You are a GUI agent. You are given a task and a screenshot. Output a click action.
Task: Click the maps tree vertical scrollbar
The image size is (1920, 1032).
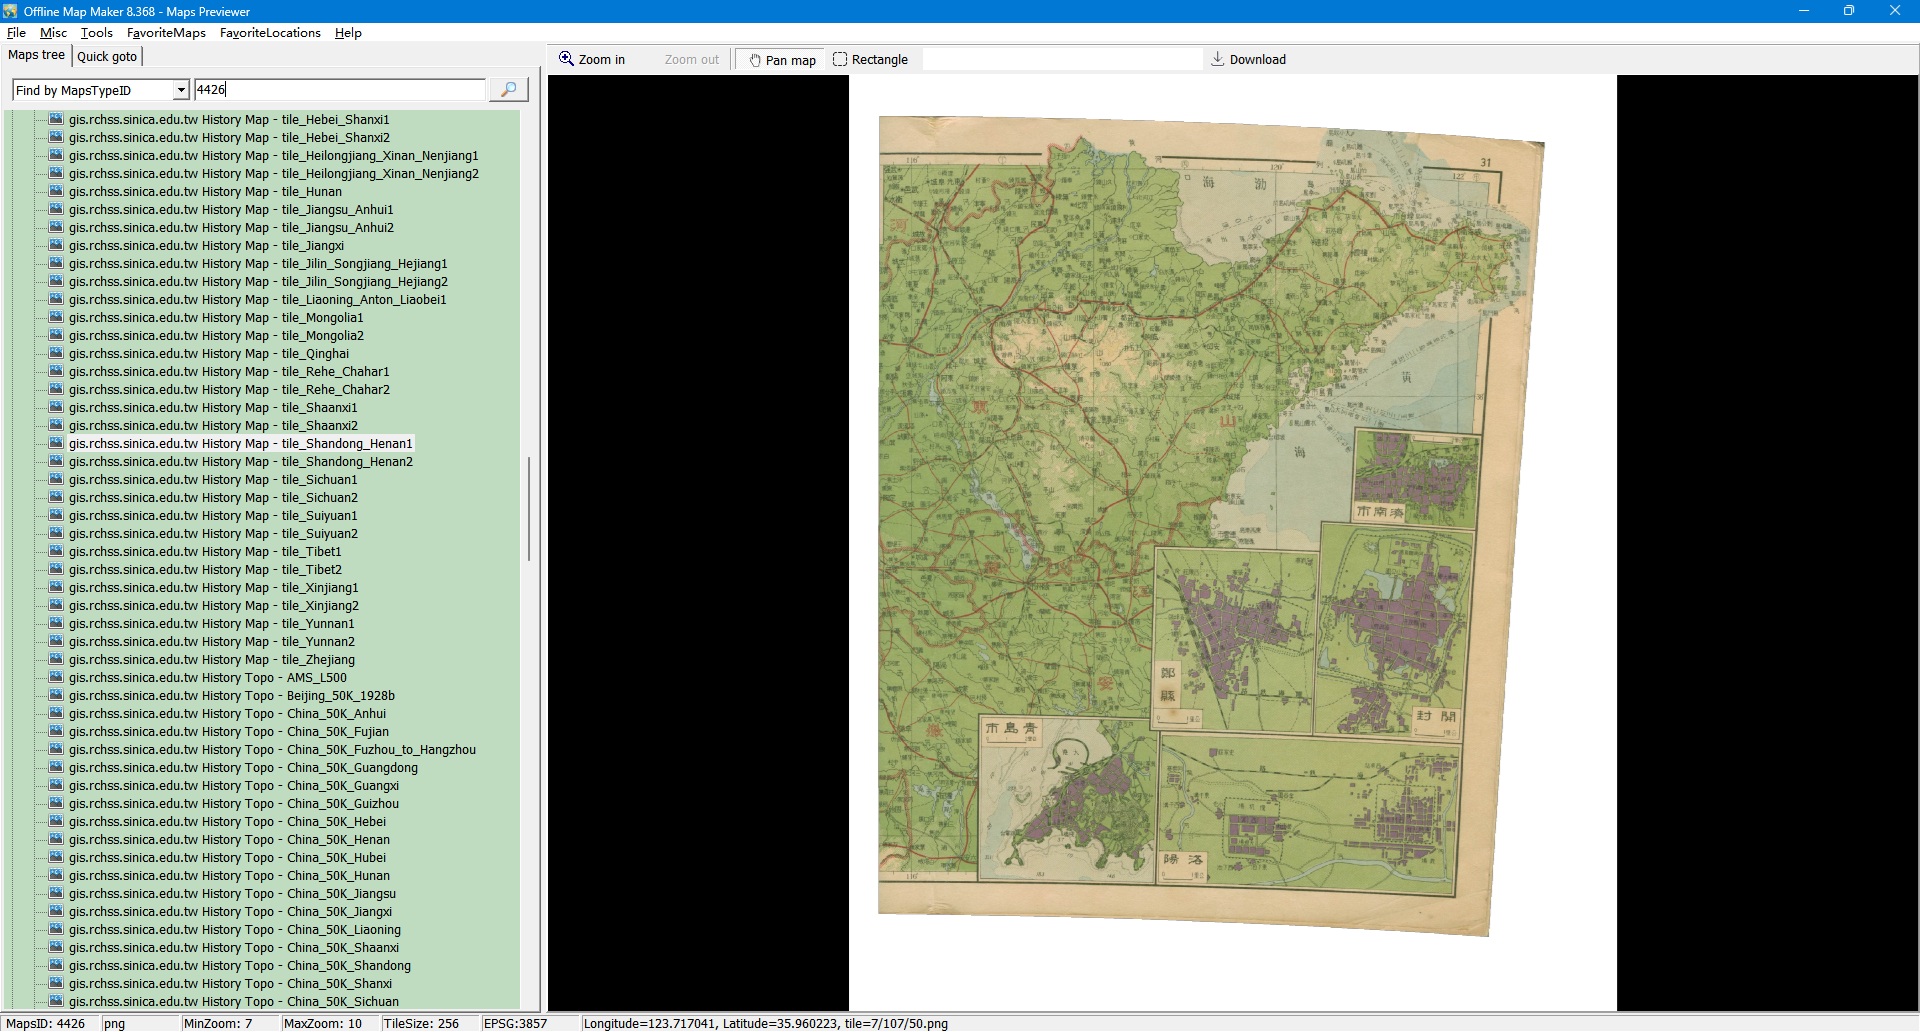(528, 510)
